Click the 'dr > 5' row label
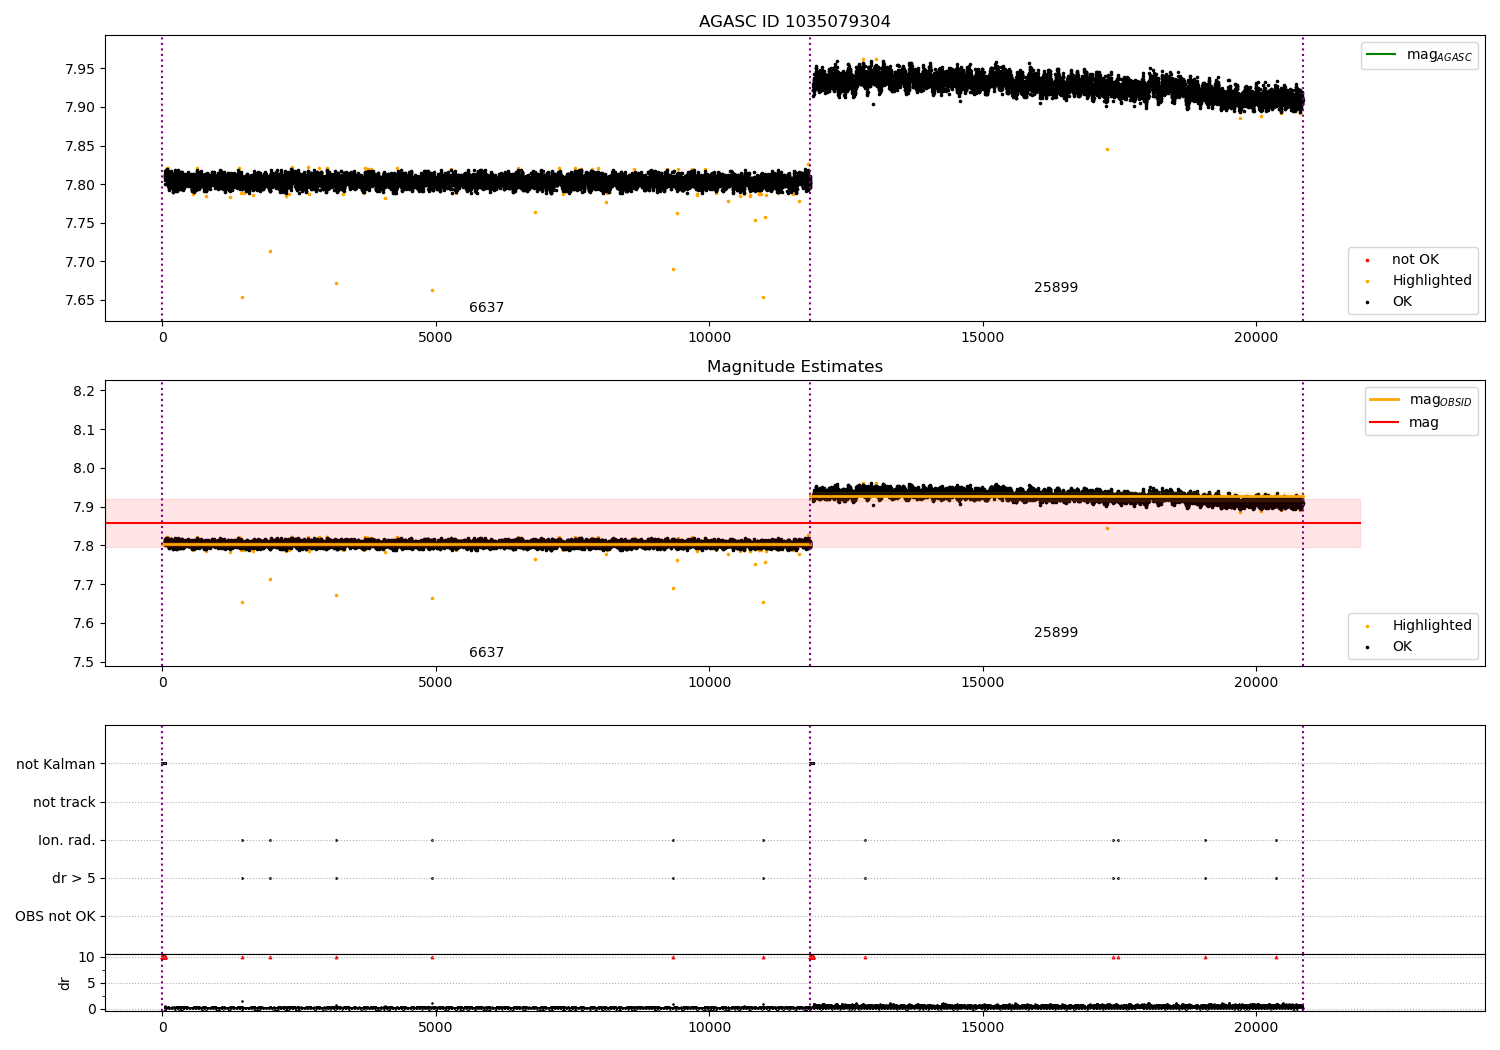This screenshot has height=1050, width=1500. coord(74,879)
